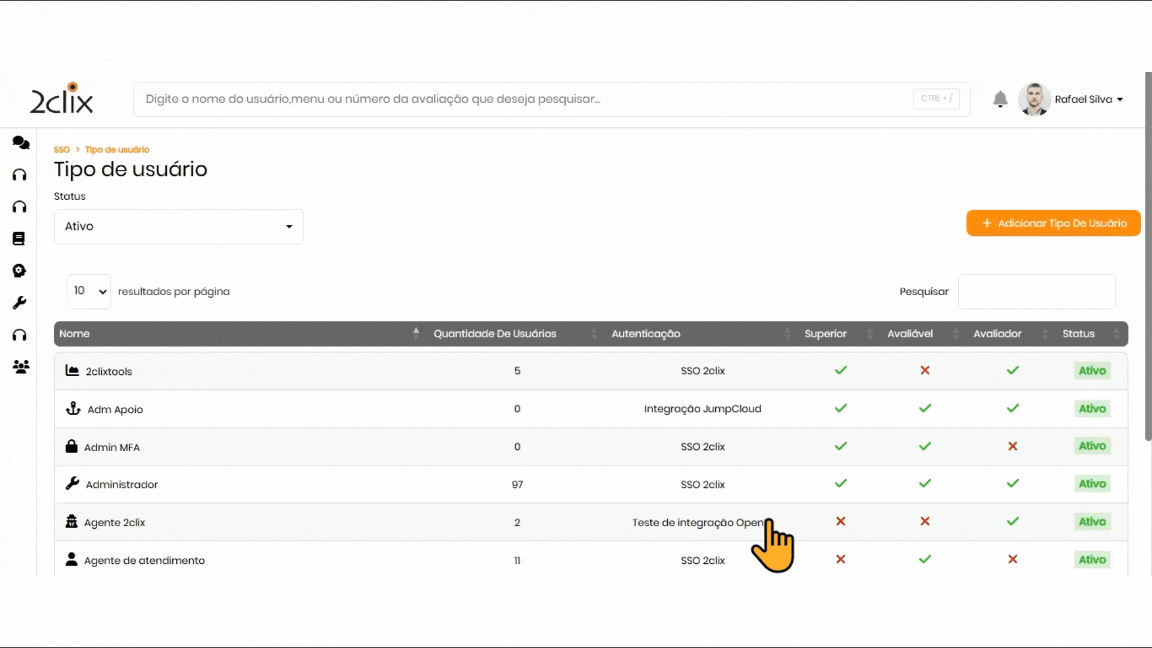Click the Pesquisar table search field
The height and width of the screenshot is (648, 1152).
(1036, 292)
